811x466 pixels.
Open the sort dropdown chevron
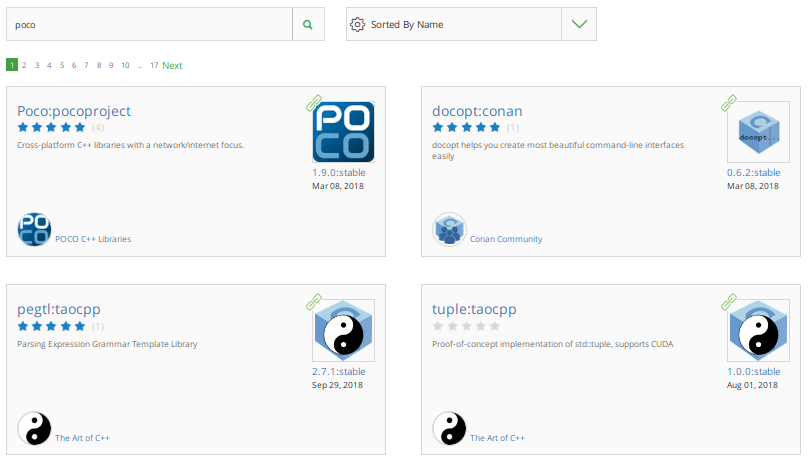pos(579,24)
